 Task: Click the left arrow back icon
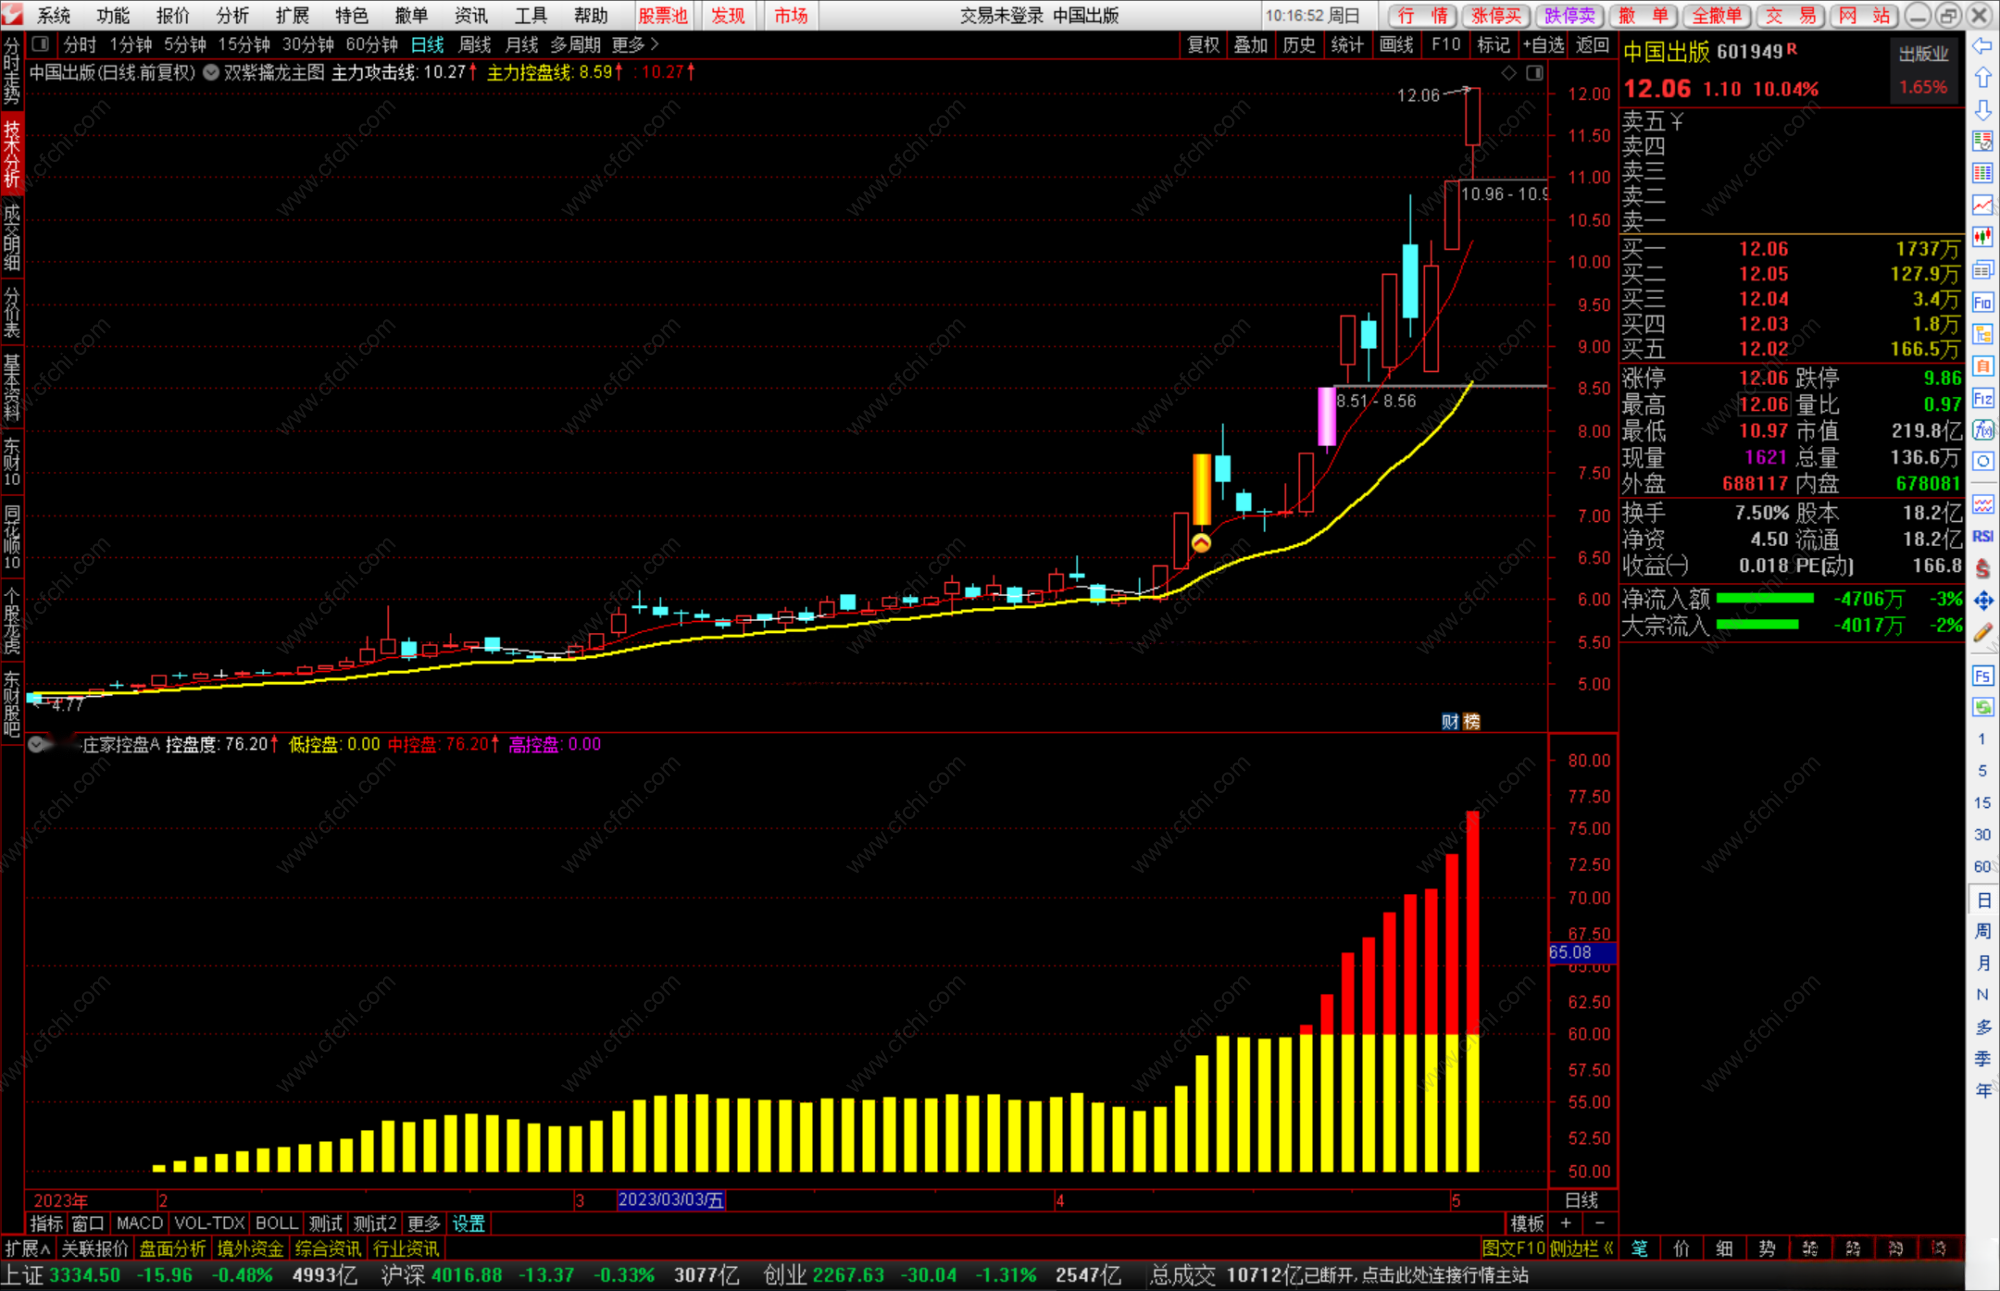[x=1983, y=46]
